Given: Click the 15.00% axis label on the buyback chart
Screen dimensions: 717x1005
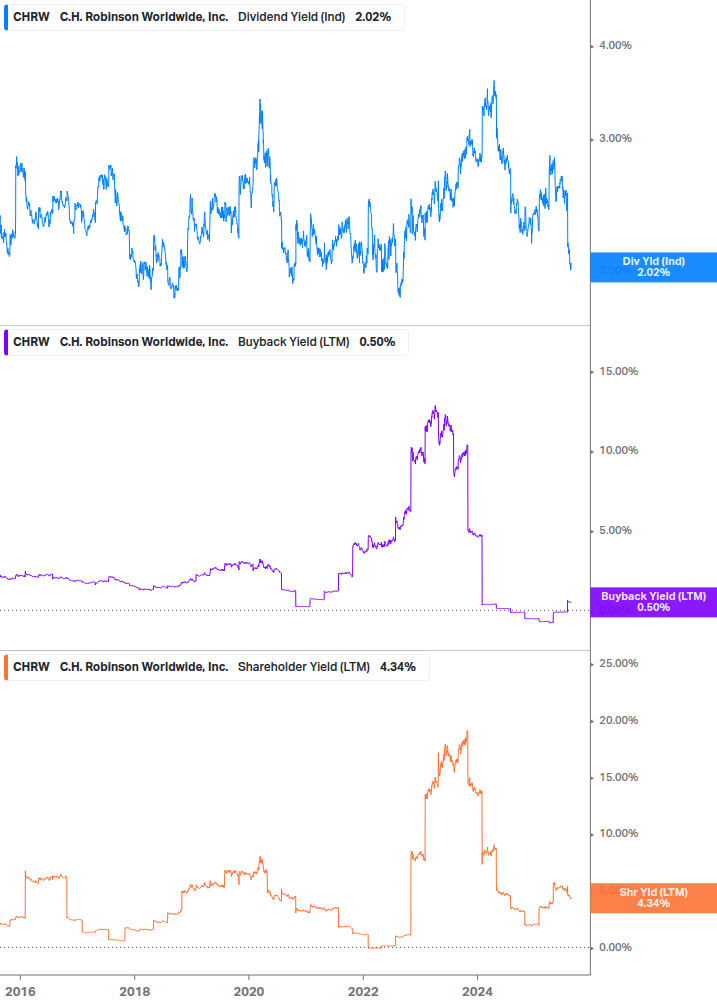Looking at the screenshot, I should click(x=618, y=372).
